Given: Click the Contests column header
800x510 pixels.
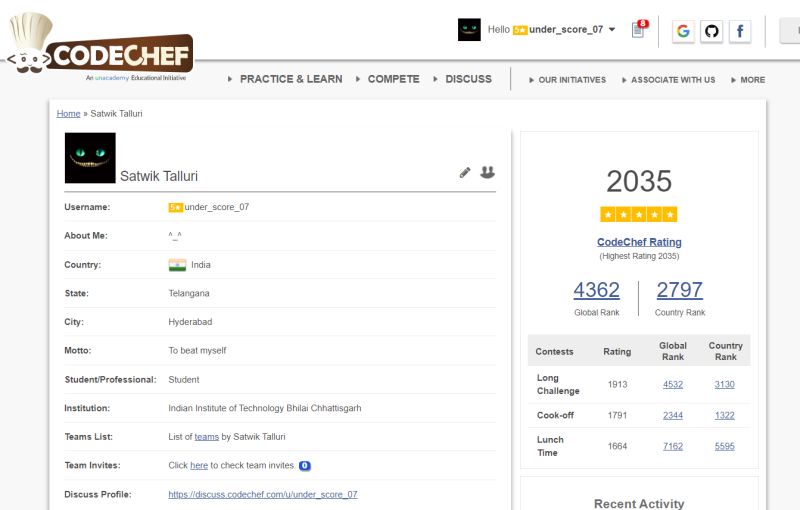Looking at the screenshot, I should pyautogui.click(x=554, y=351).
